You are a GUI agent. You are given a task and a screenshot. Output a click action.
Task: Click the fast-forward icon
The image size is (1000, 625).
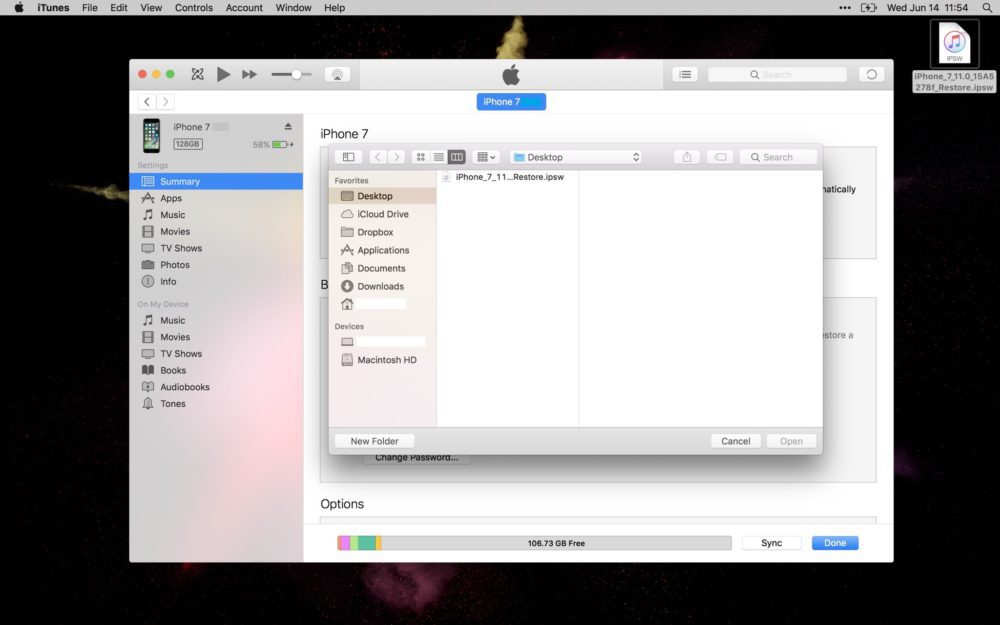[x=247, y=74]
